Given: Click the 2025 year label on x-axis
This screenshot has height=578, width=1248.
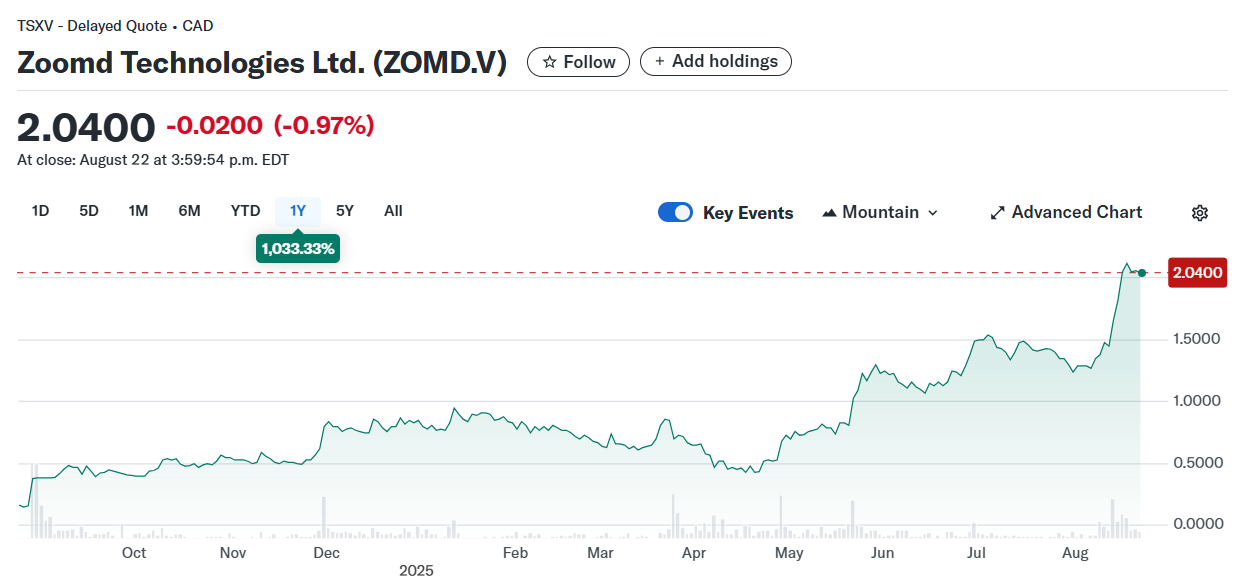Looking at the screenshot, I should coord(416,571).
